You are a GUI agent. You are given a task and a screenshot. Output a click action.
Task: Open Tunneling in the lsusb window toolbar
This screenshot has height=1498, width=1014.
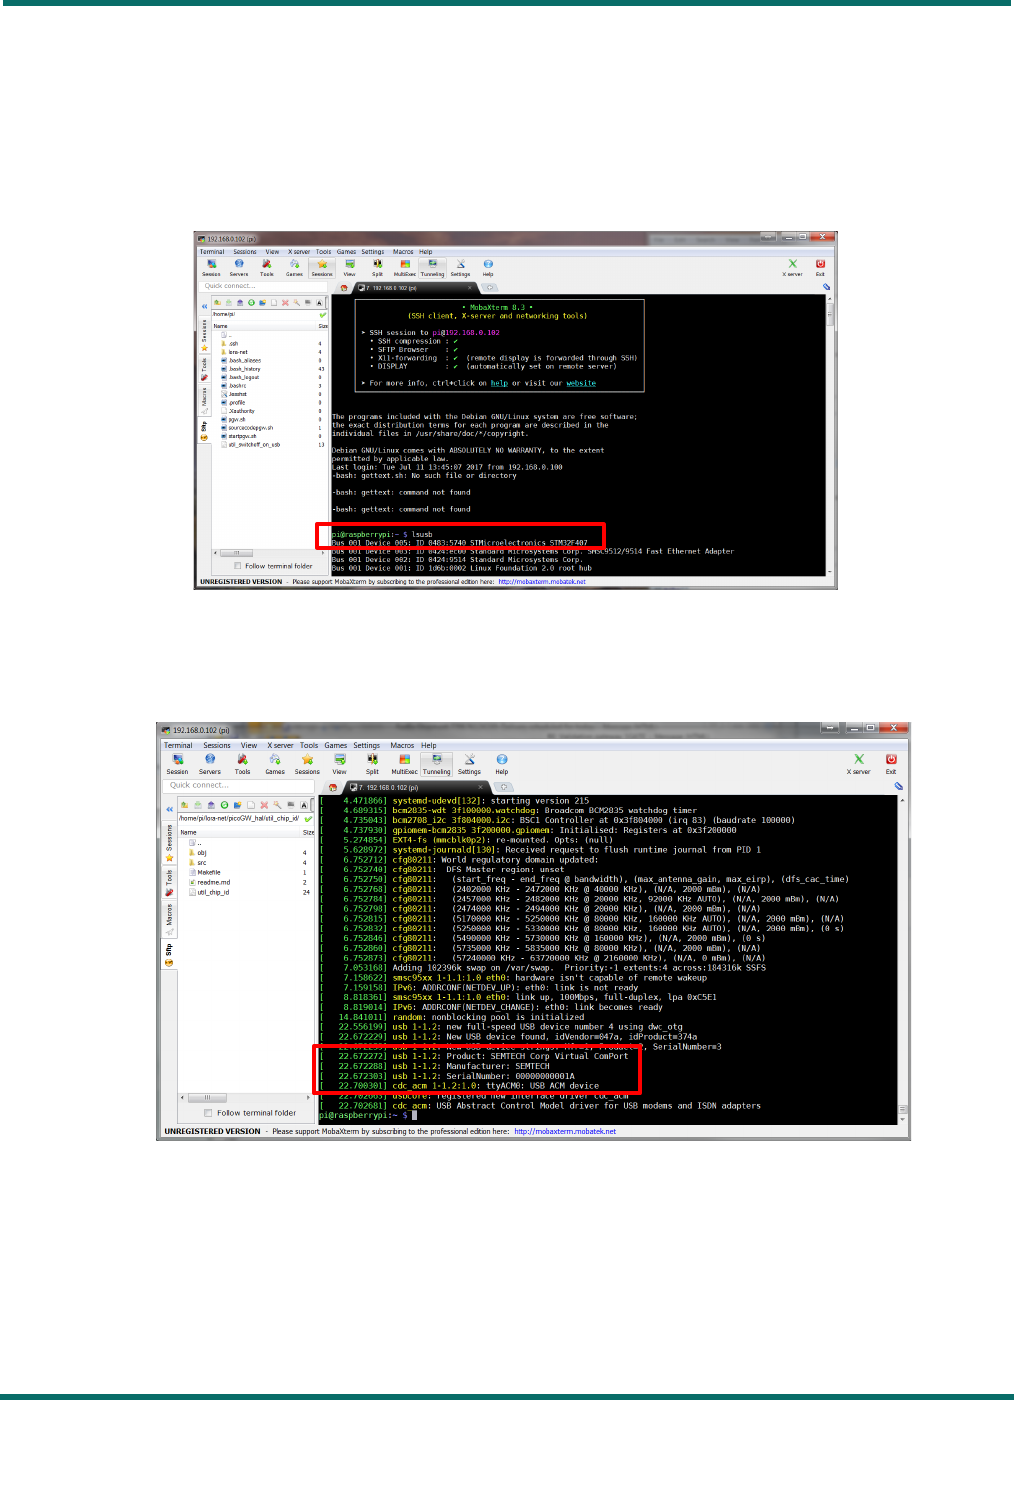tap(432, 267)
